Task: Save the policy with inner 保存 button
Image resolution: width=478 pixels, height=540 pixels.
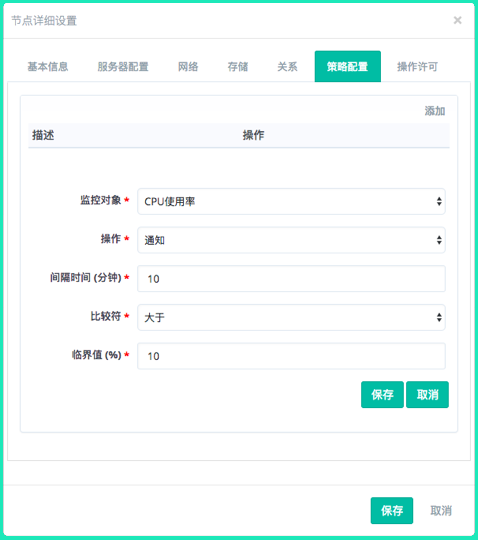Action: click(x=382, y=395)
